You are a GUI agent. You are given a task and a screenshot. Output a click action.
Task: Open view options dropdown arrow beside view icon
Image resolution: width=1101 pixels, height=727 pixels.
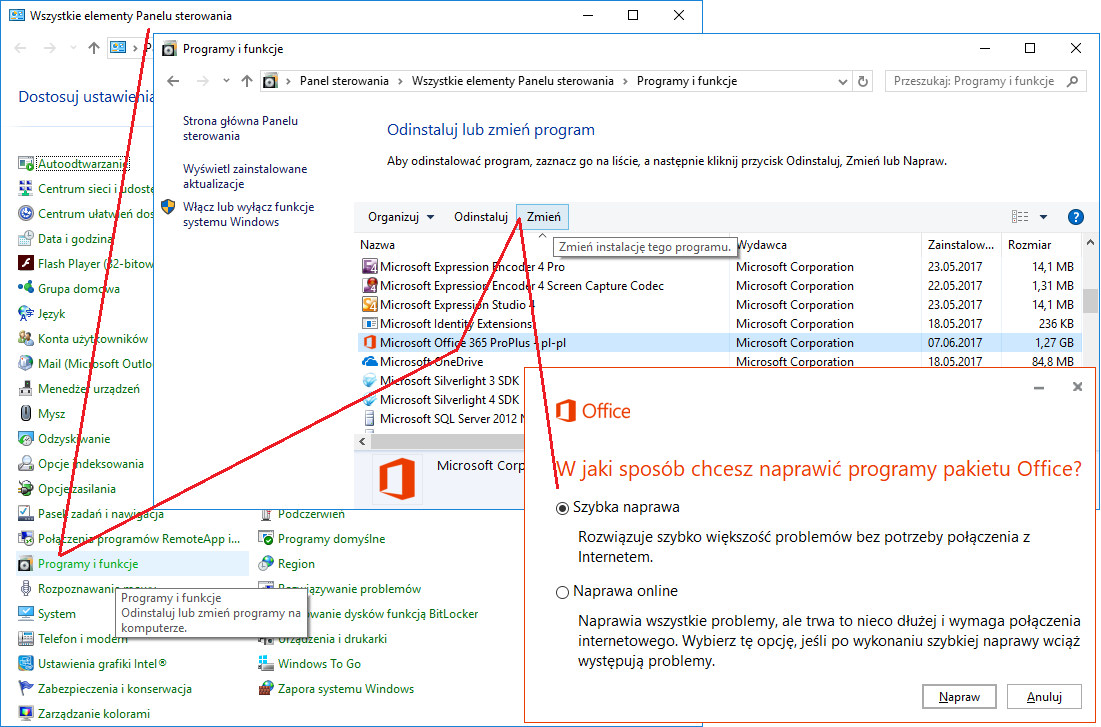tap(1043, 217)
